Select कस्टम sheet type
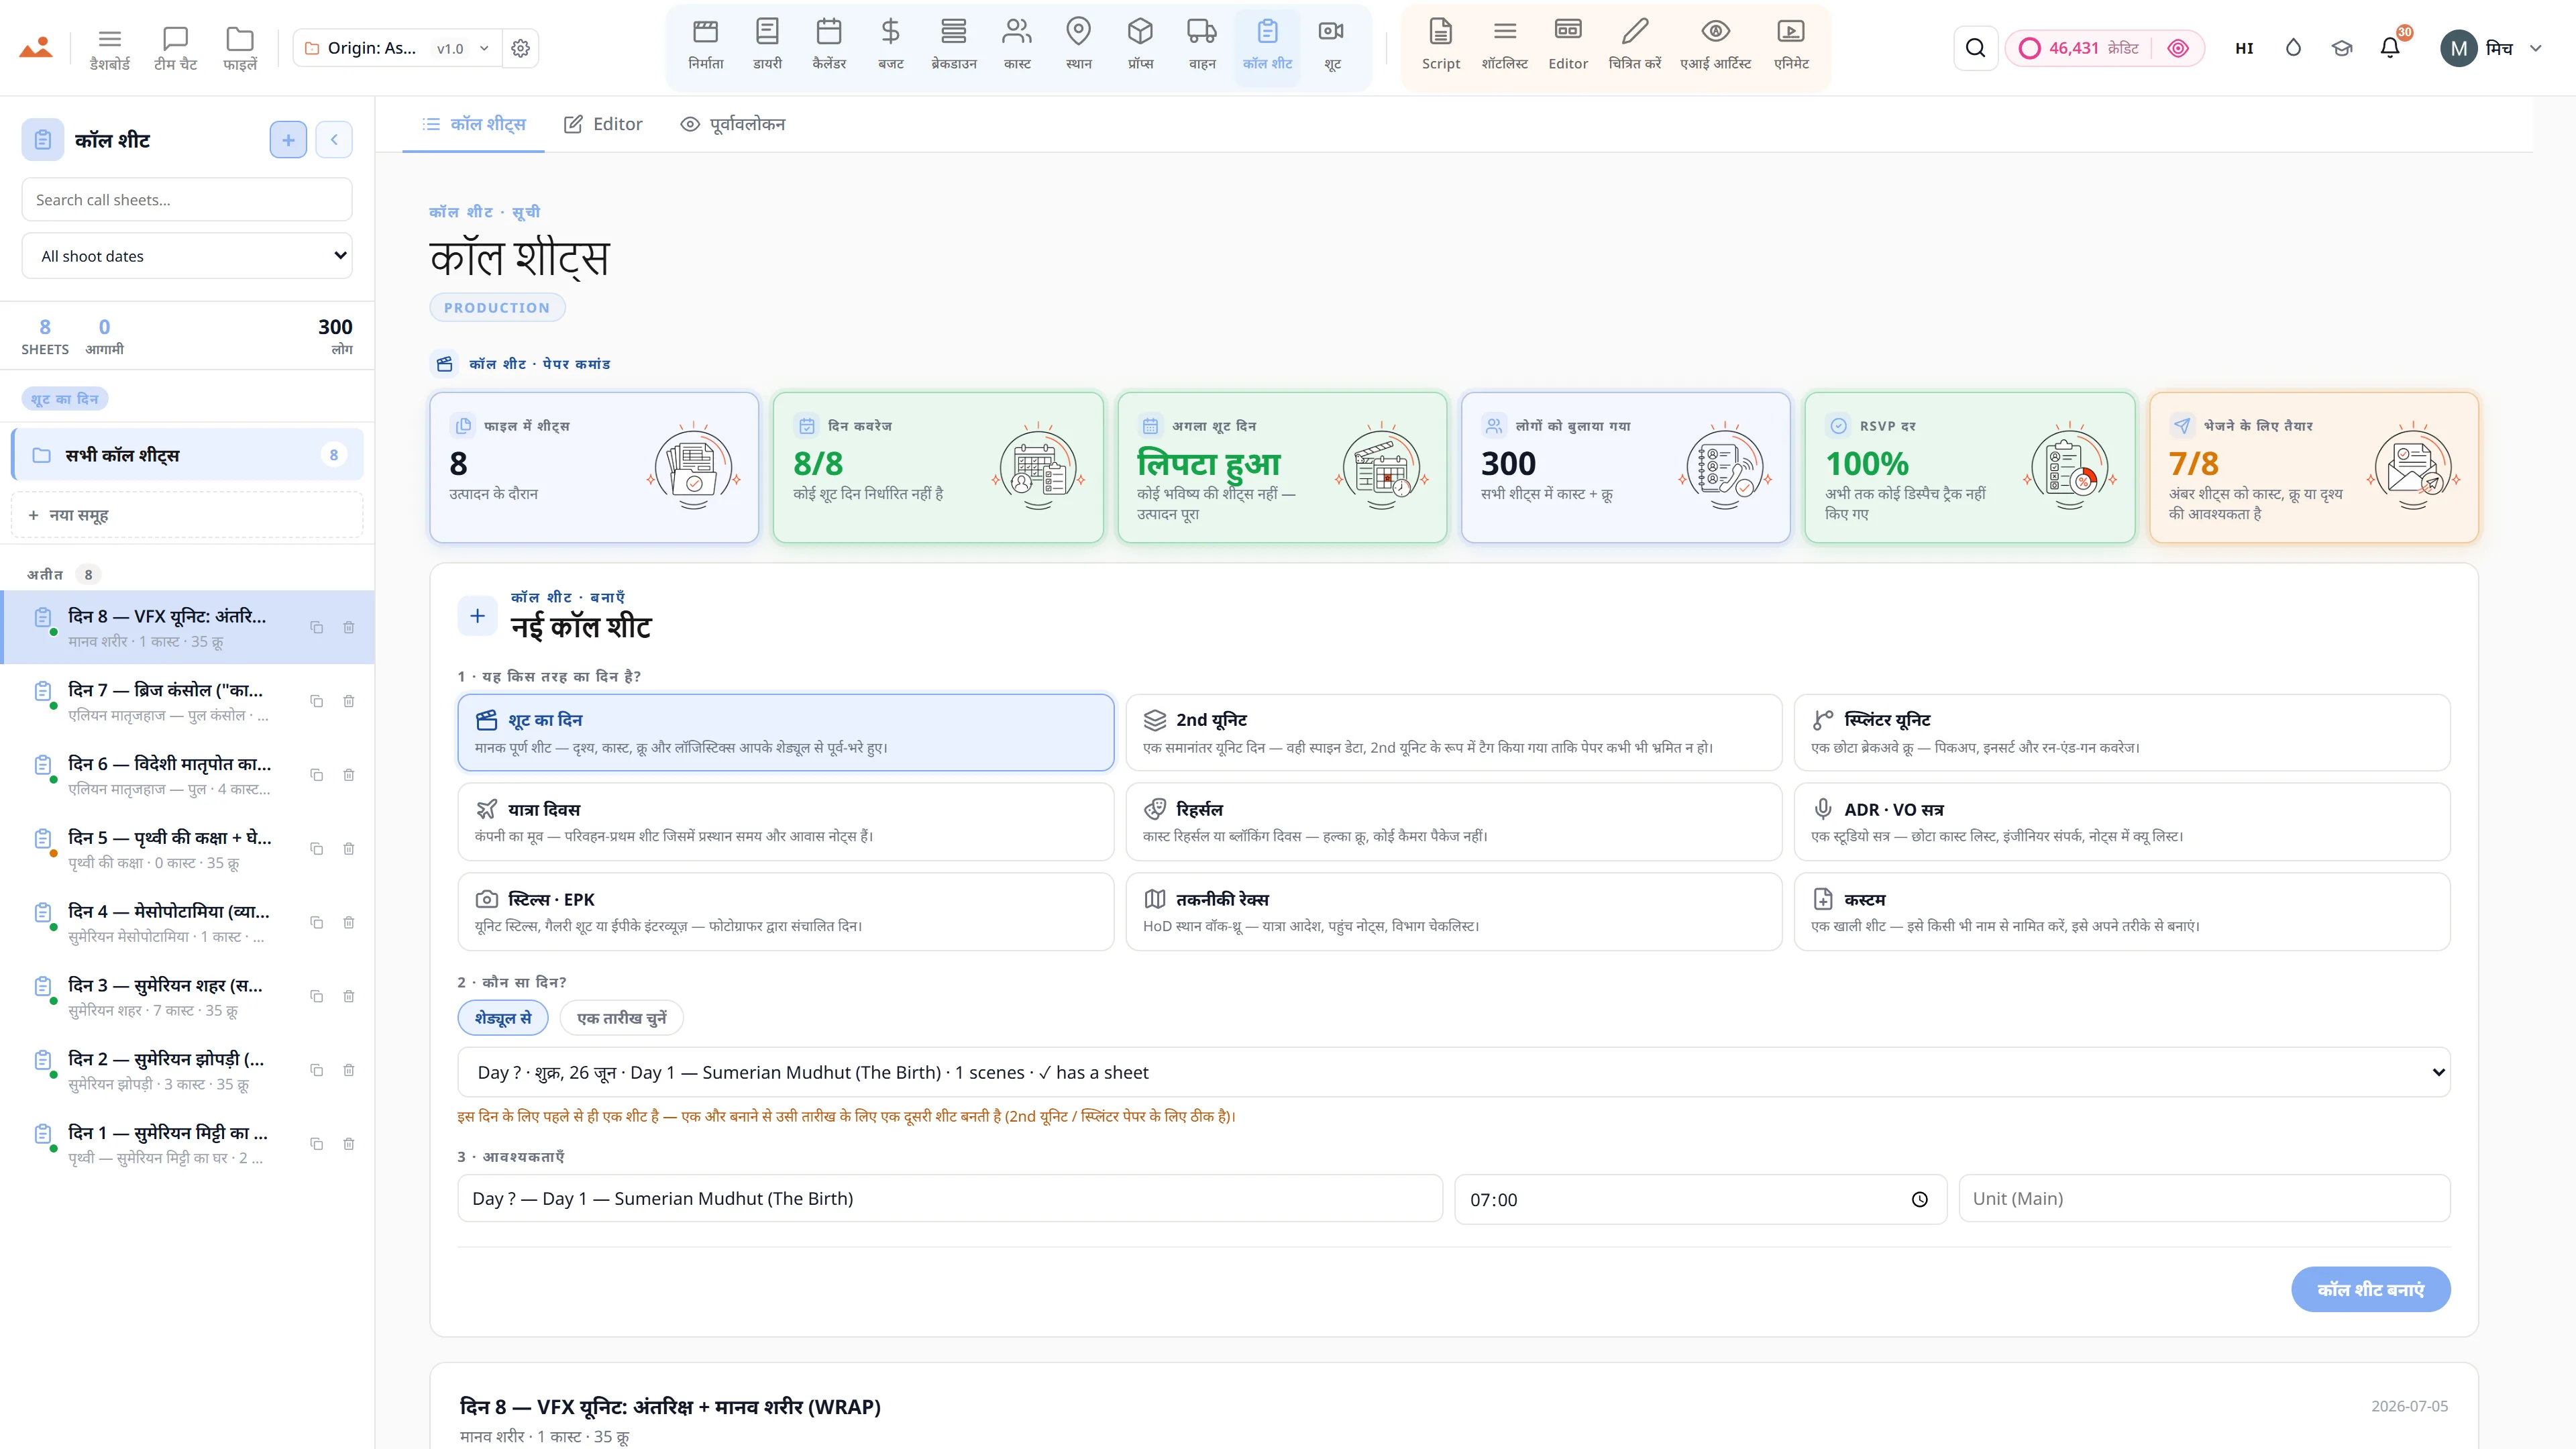This screenshot has width=2576, height=1449. (x=2122, y=912)
